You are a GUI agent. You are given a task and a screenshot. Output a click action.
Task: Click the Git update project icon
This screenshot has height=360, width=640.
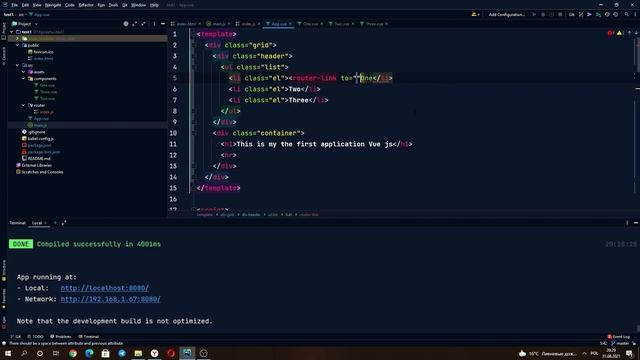coord(581,14)
